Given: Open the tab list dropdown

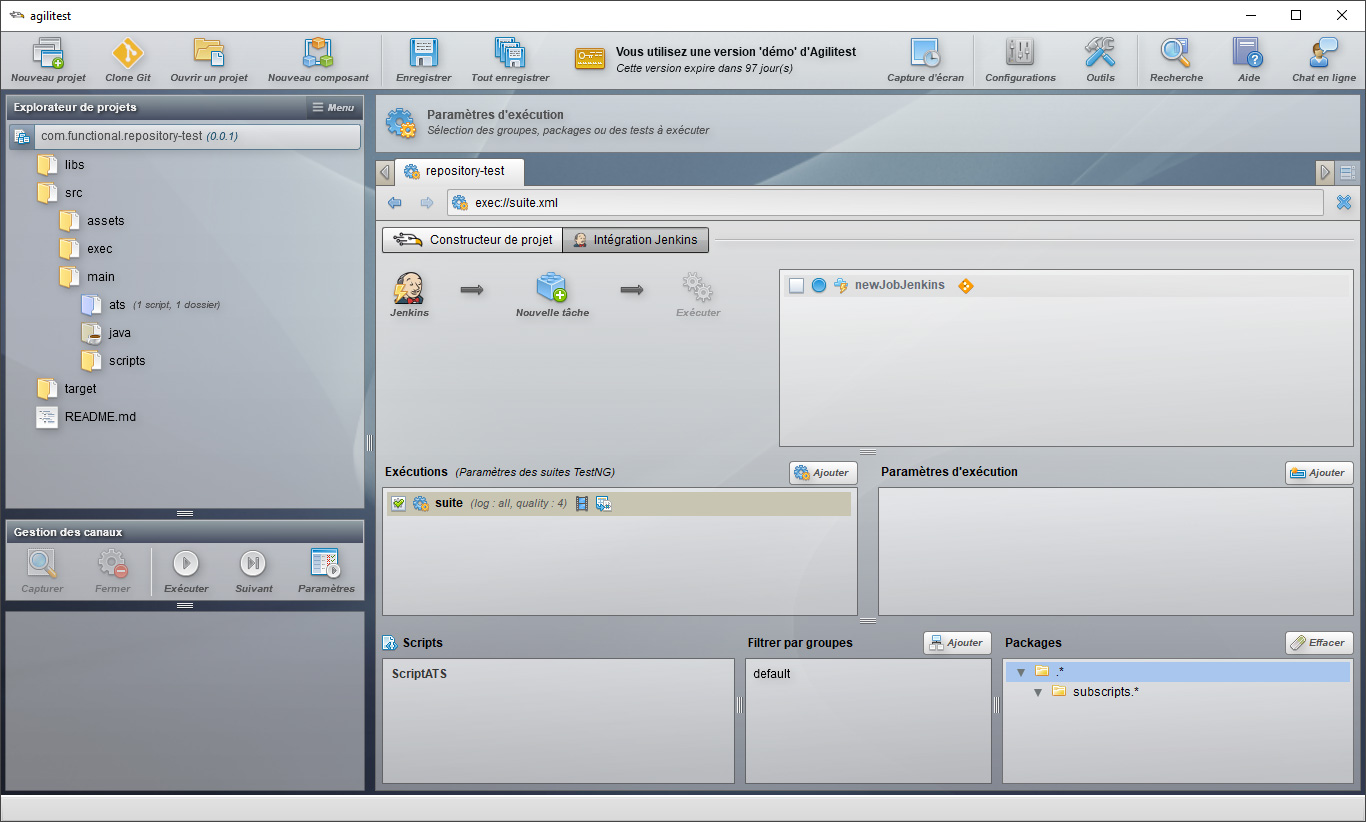Looking at the screenshot, I should [x=1348, y=172].
